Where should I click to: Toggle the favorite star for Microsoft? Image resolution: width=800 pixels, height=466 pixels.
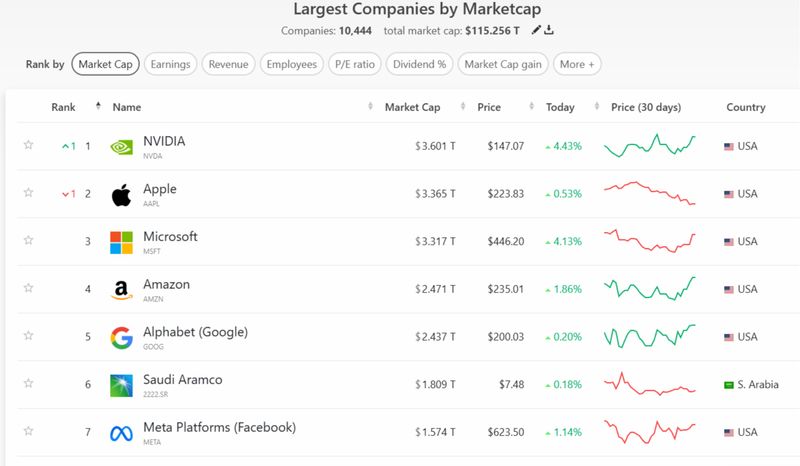pos(29,241)
